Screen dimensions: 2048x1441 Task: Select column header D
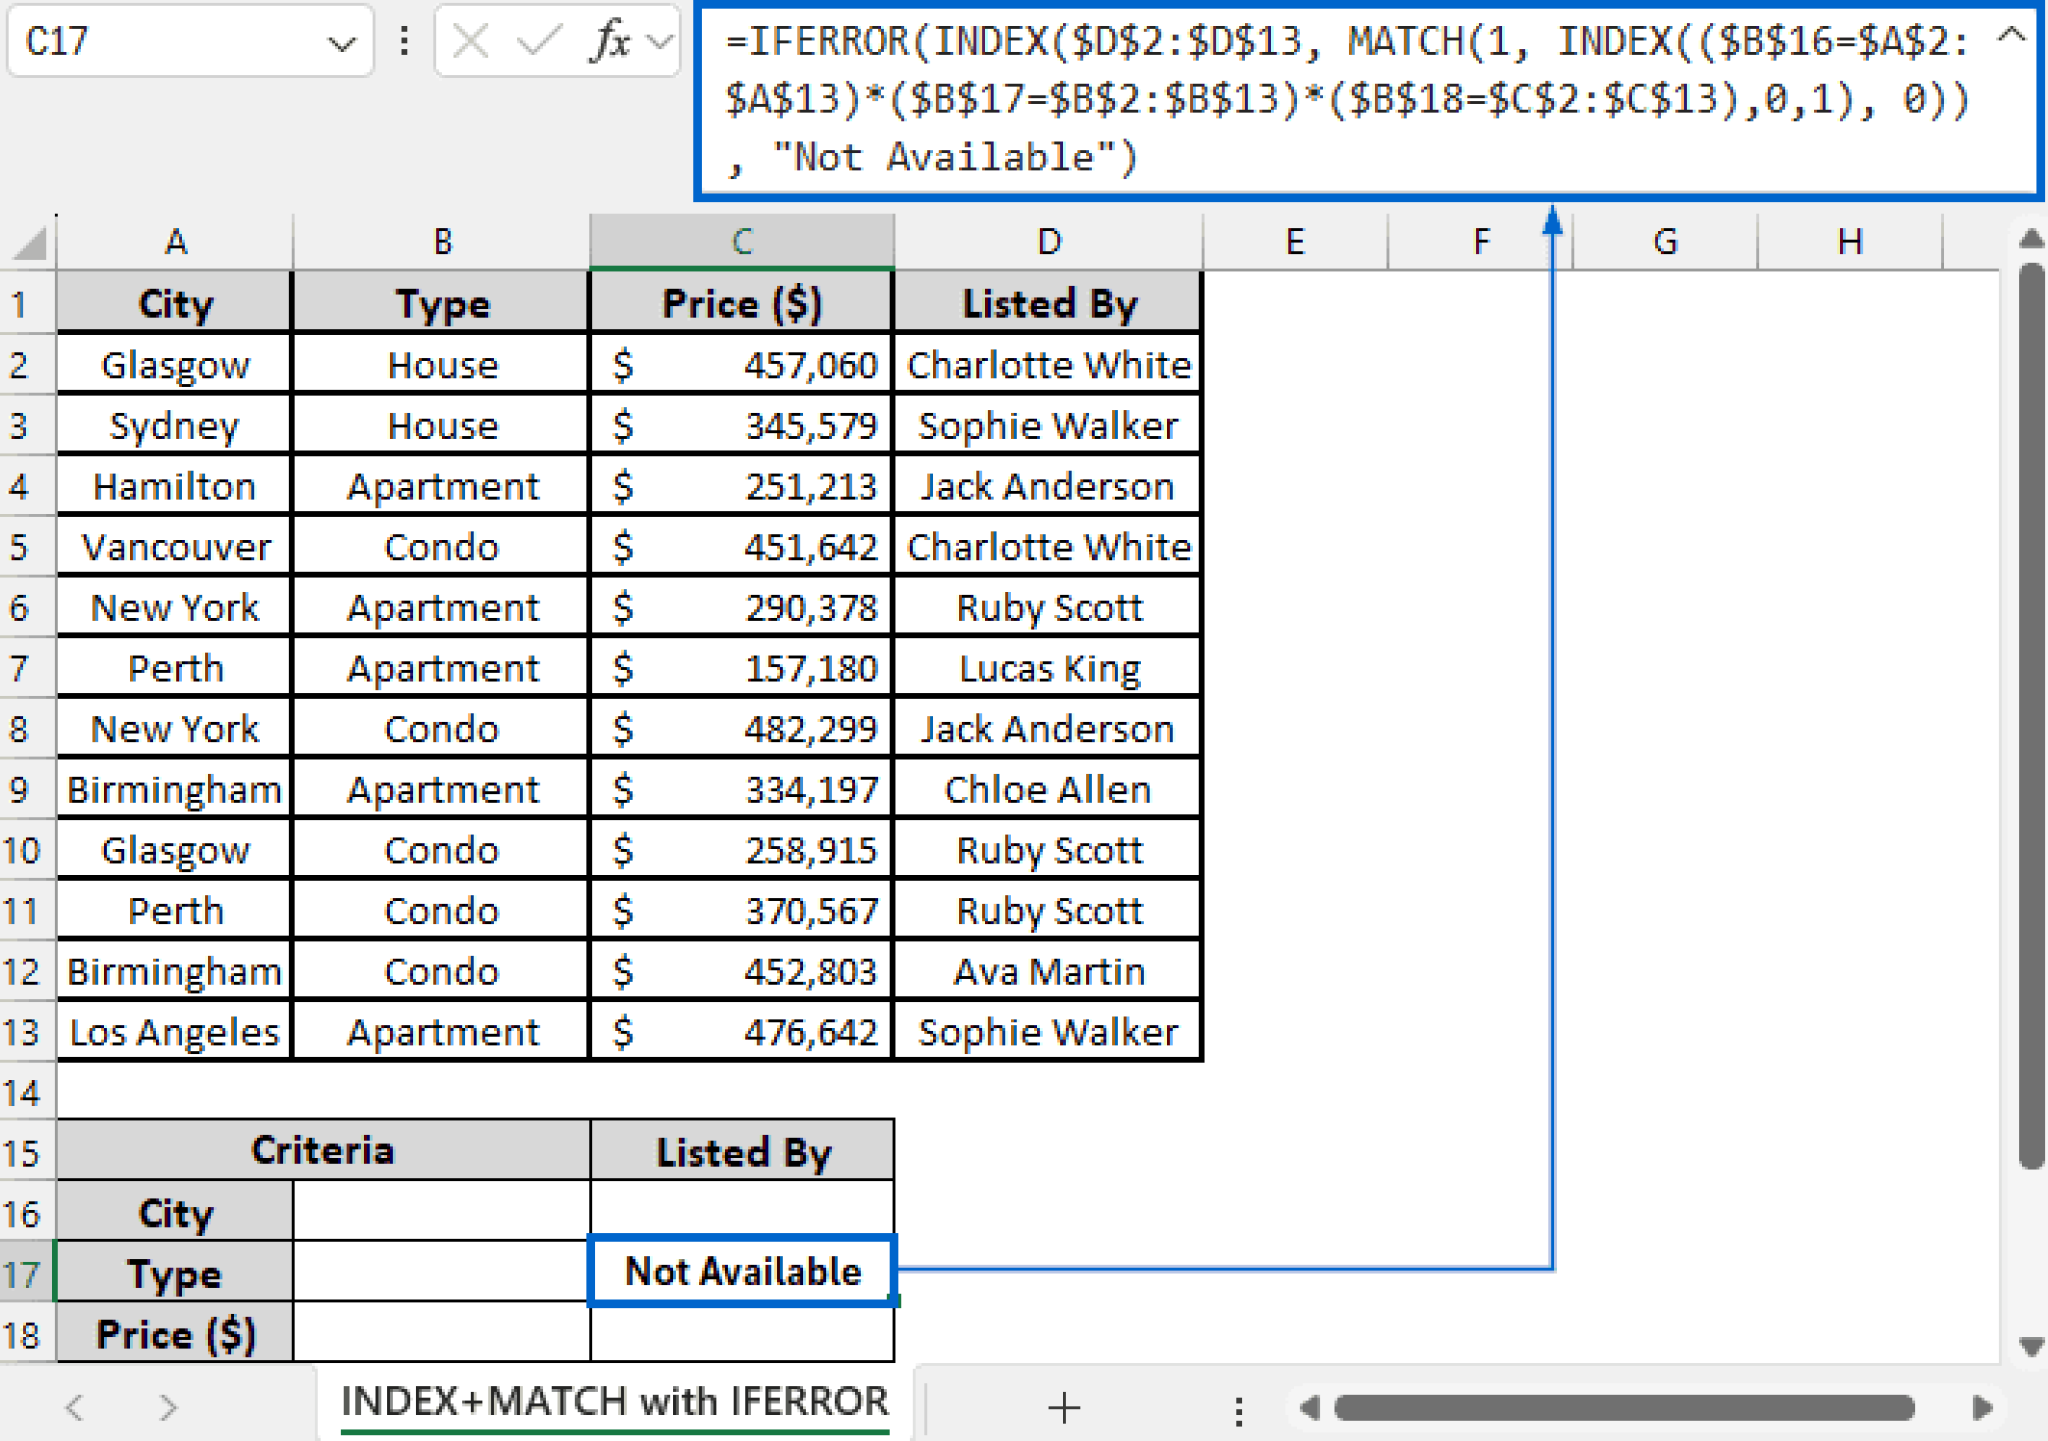point(1047,240)
